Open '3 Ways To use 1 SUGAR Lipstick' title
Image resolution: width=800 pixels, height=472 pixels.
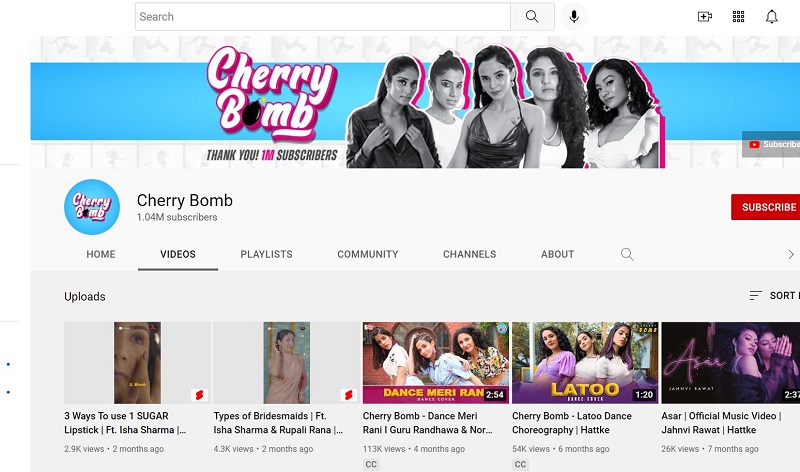coord(126,423)
